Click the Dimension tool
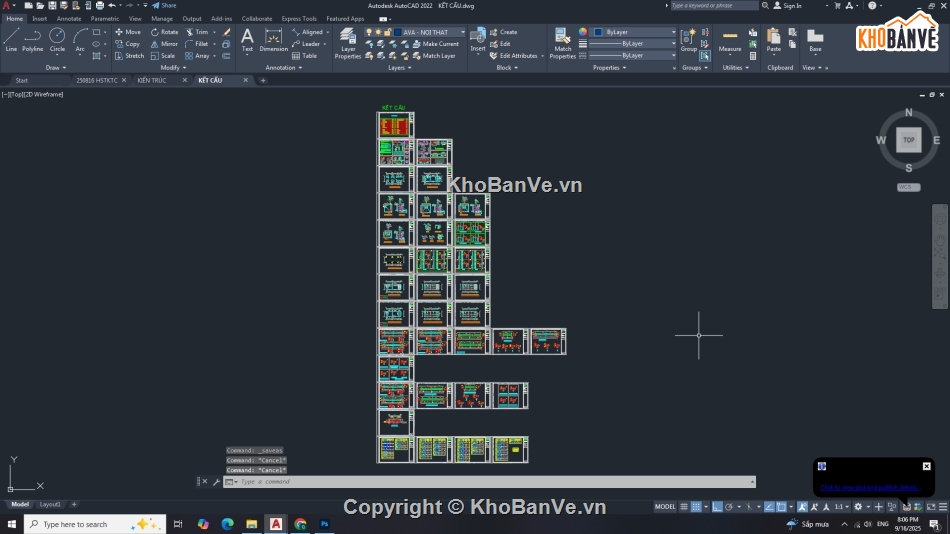This screenshot has height=534, width=950. pos(273,40)
